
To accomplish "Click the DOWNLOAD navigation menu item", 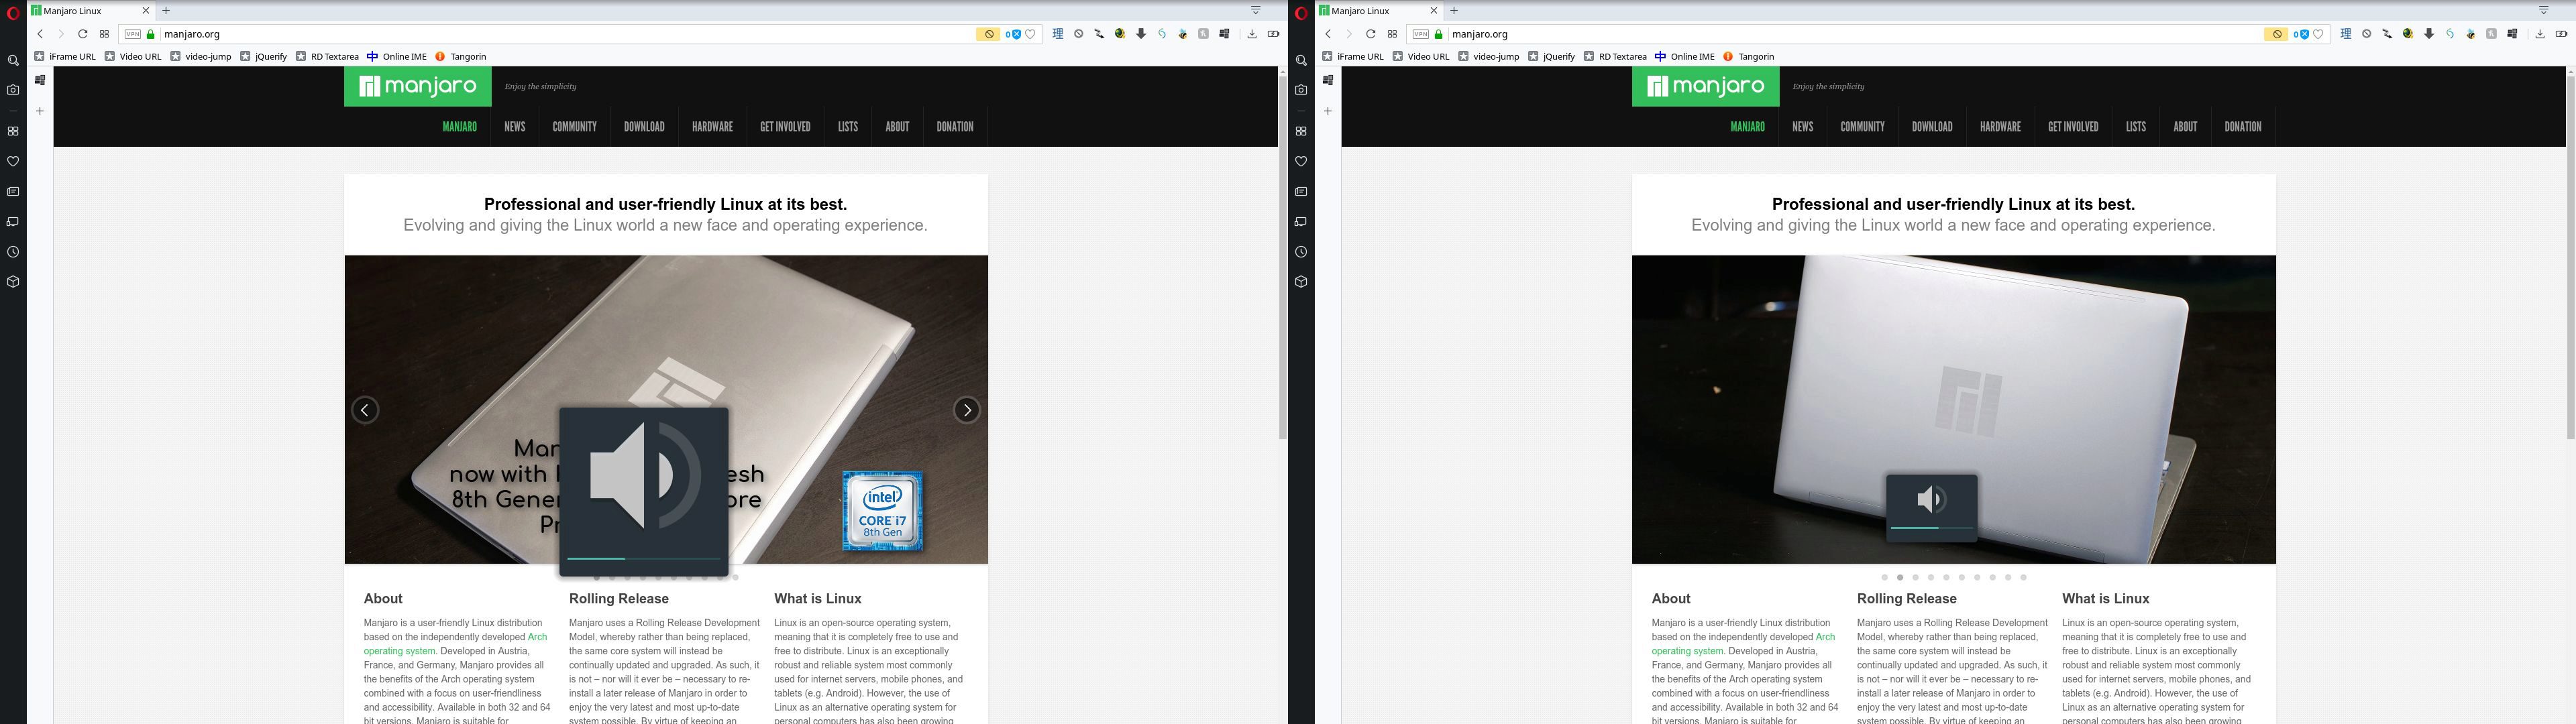I will tap(644, 127).
